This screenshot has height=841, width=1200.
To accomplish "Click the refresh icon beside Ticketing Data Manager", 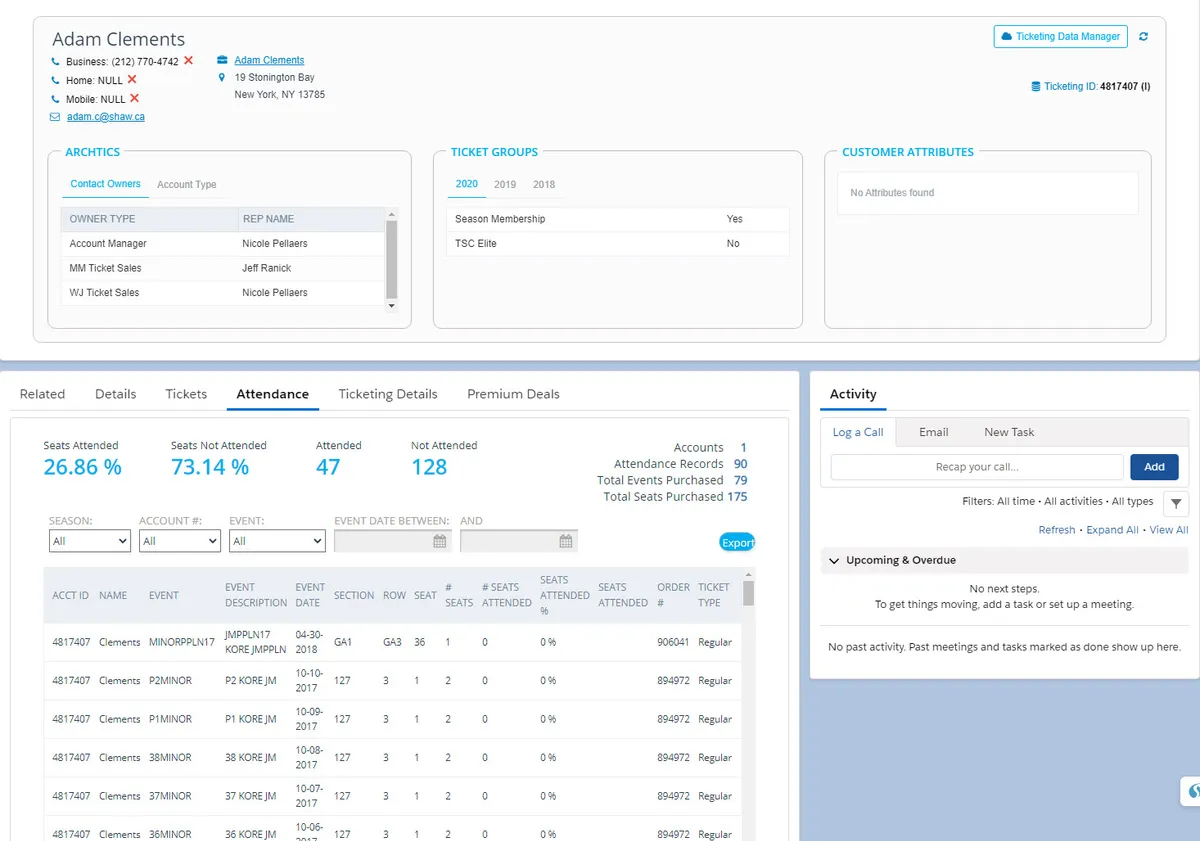I will [1143, 37].
